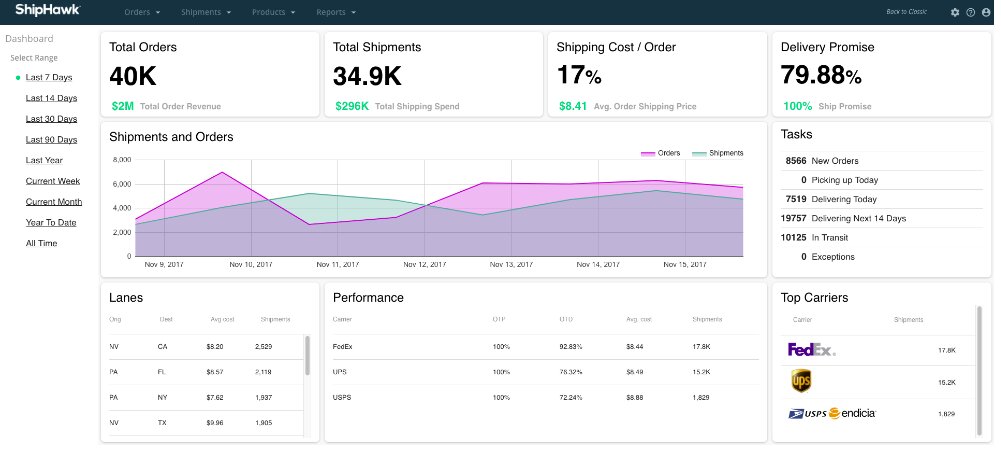Viewport: 1001px width, 453px height.
Task: Choose the Last 30 Days link
Action: tap(51, 119)
